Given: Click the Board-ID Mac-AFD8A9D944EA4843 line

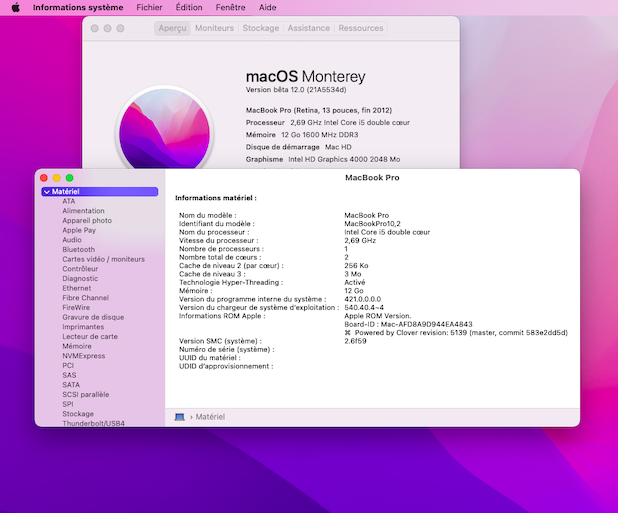Looking at the screenshot, I should coord(408,324).
